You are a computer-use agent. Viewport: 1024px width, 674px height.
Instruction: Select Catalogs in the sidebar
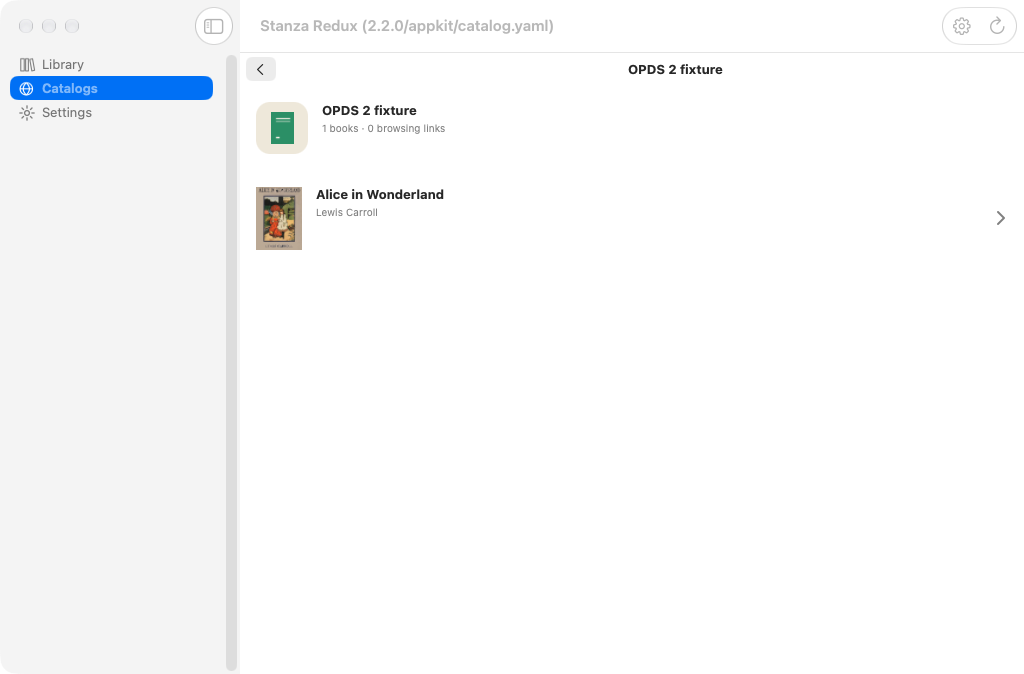112,88
